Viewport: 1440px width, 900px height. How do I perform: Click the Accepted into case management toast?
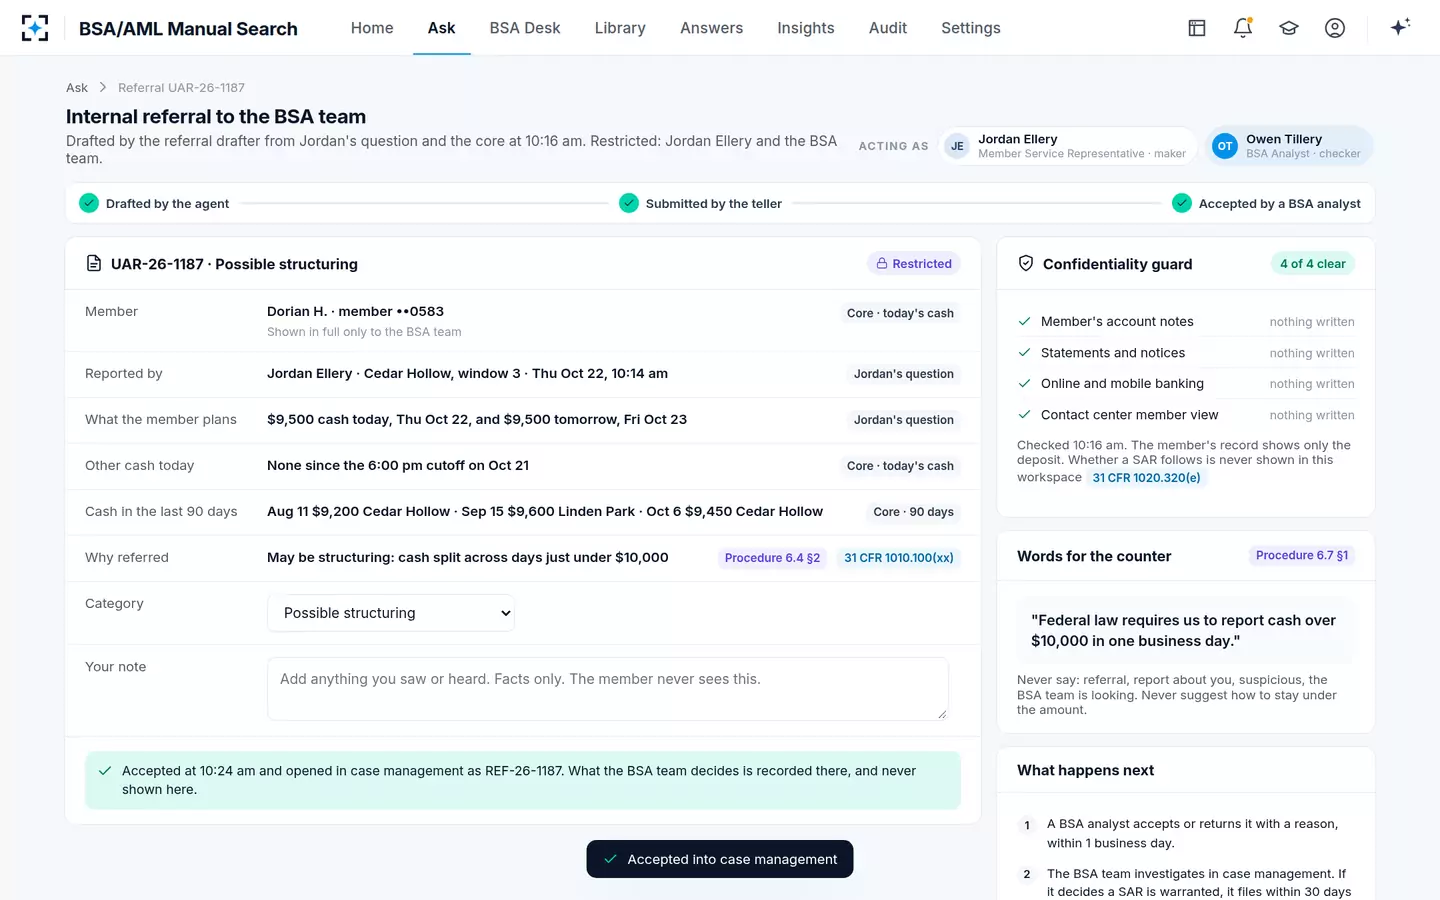point(720,859)
